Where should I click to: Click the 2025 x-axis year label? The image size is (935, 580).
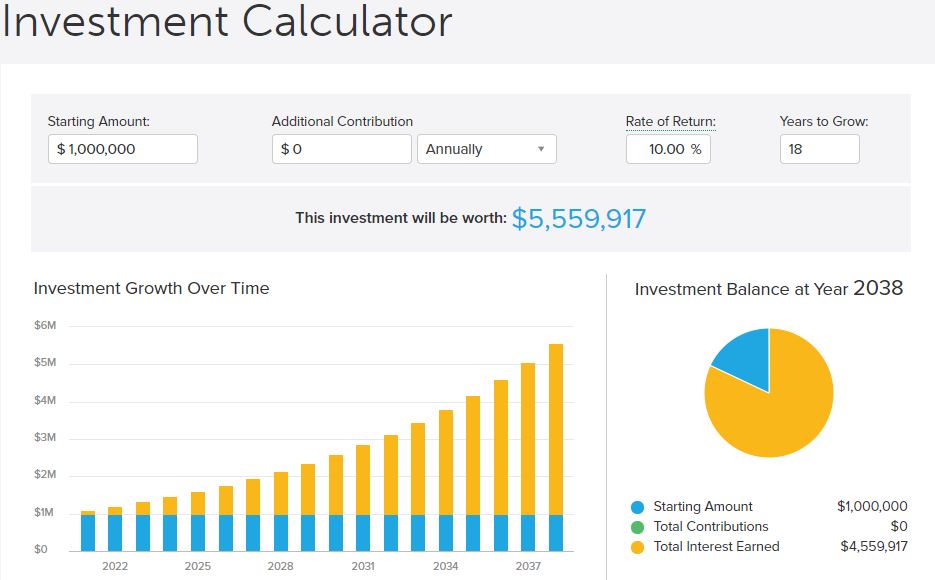pos(197,566)
